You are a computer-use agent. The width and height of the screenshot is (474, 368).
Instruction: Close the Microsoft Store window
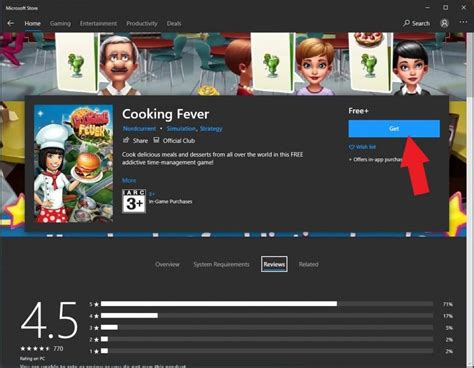[x=464, y=7]
